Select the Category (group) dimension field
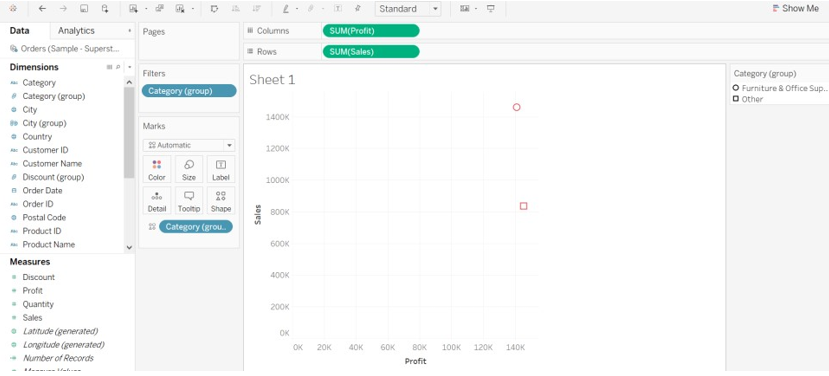 [x=53, y=96]
